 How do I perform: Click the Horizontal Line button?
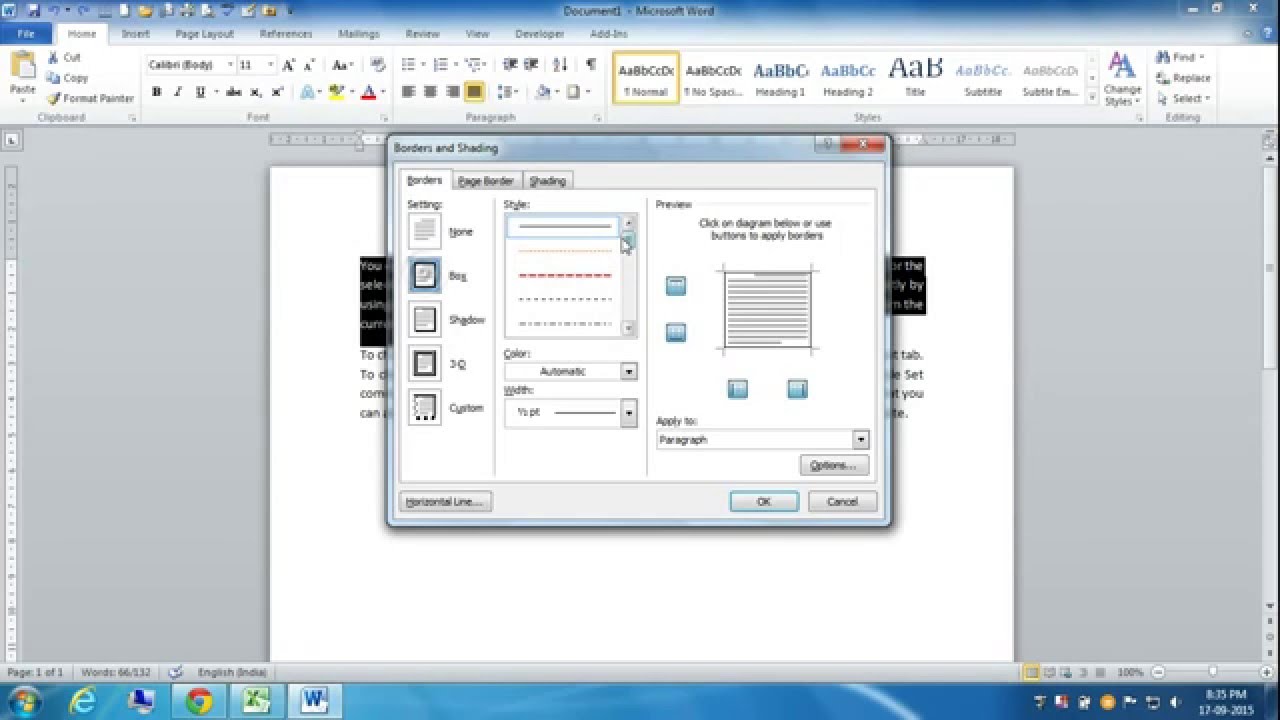click(x=445, y=501)
